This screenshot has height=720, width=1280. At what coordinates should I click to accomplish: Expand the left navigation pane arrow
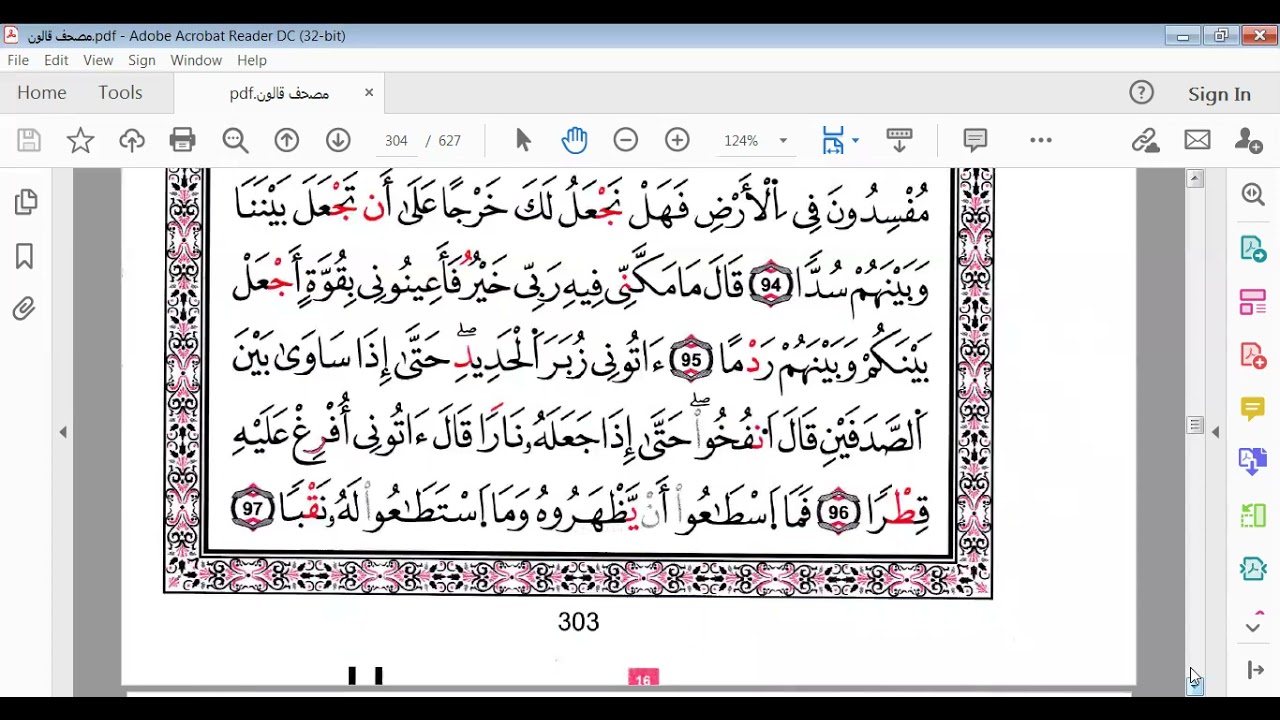[63, 432]
